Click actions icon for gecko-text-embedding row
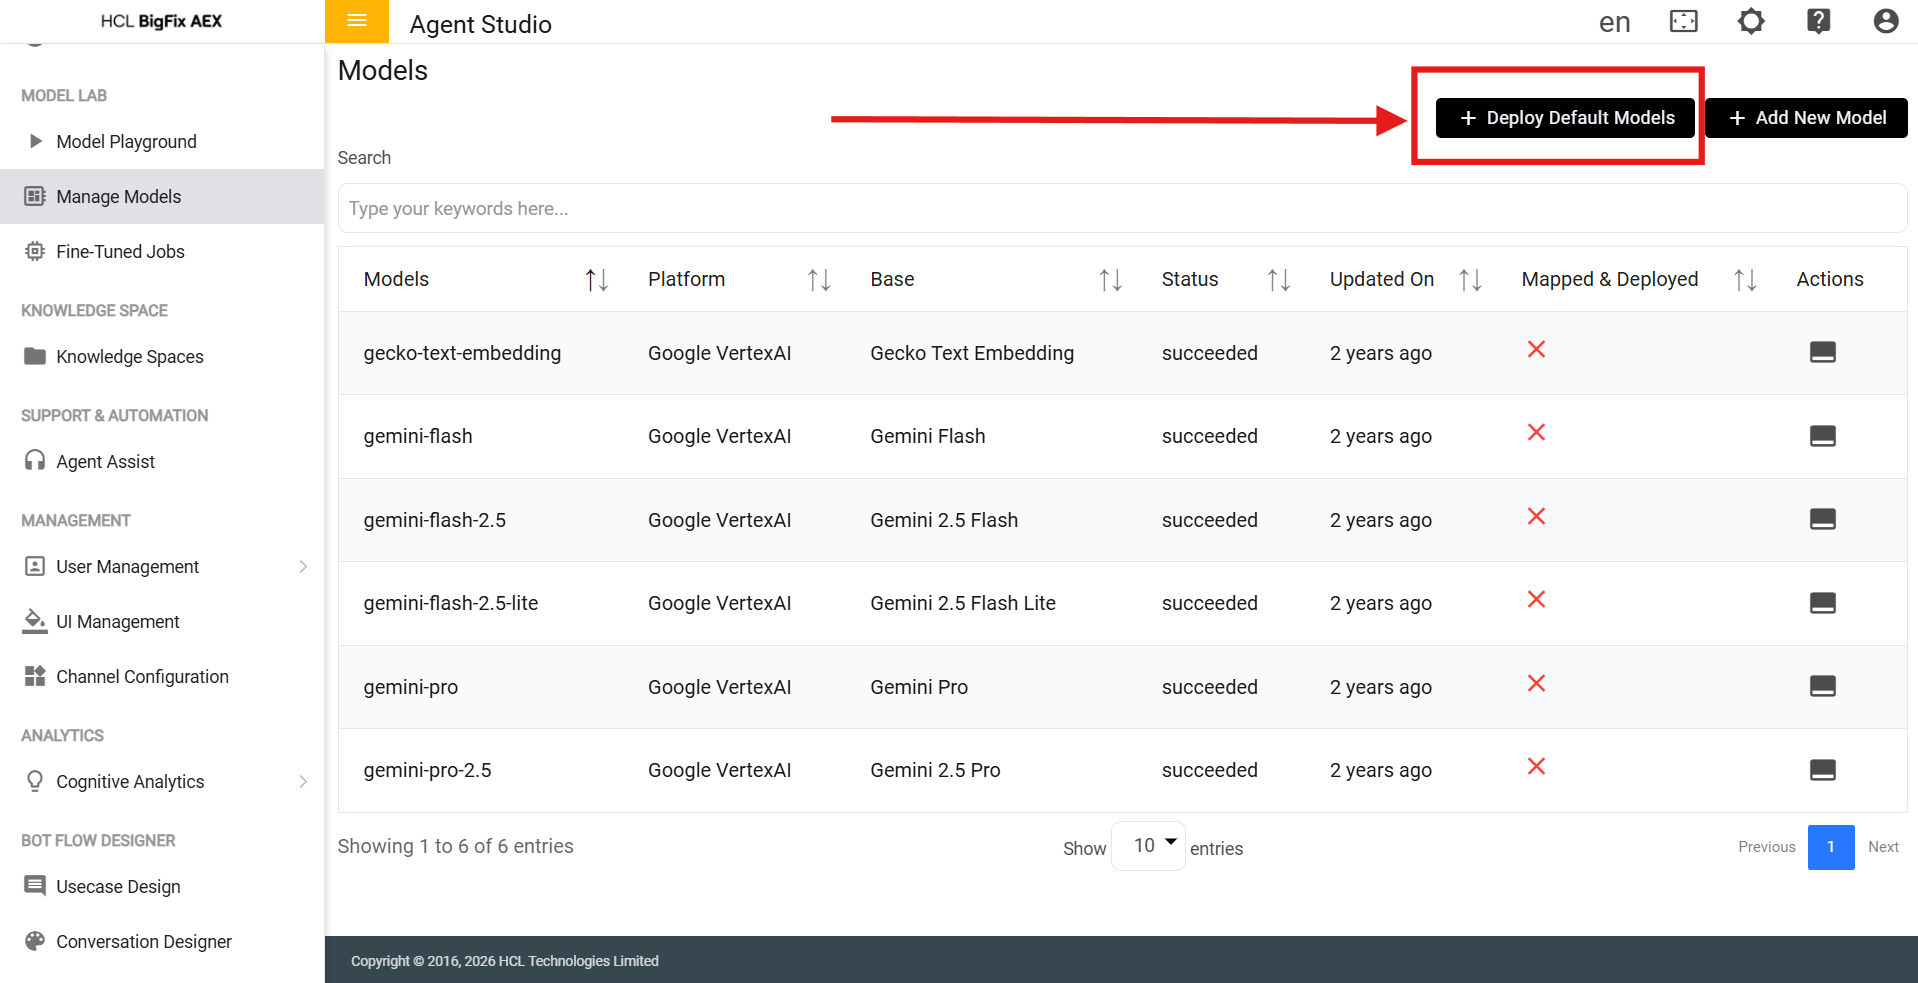 (x=1822, y=352)
